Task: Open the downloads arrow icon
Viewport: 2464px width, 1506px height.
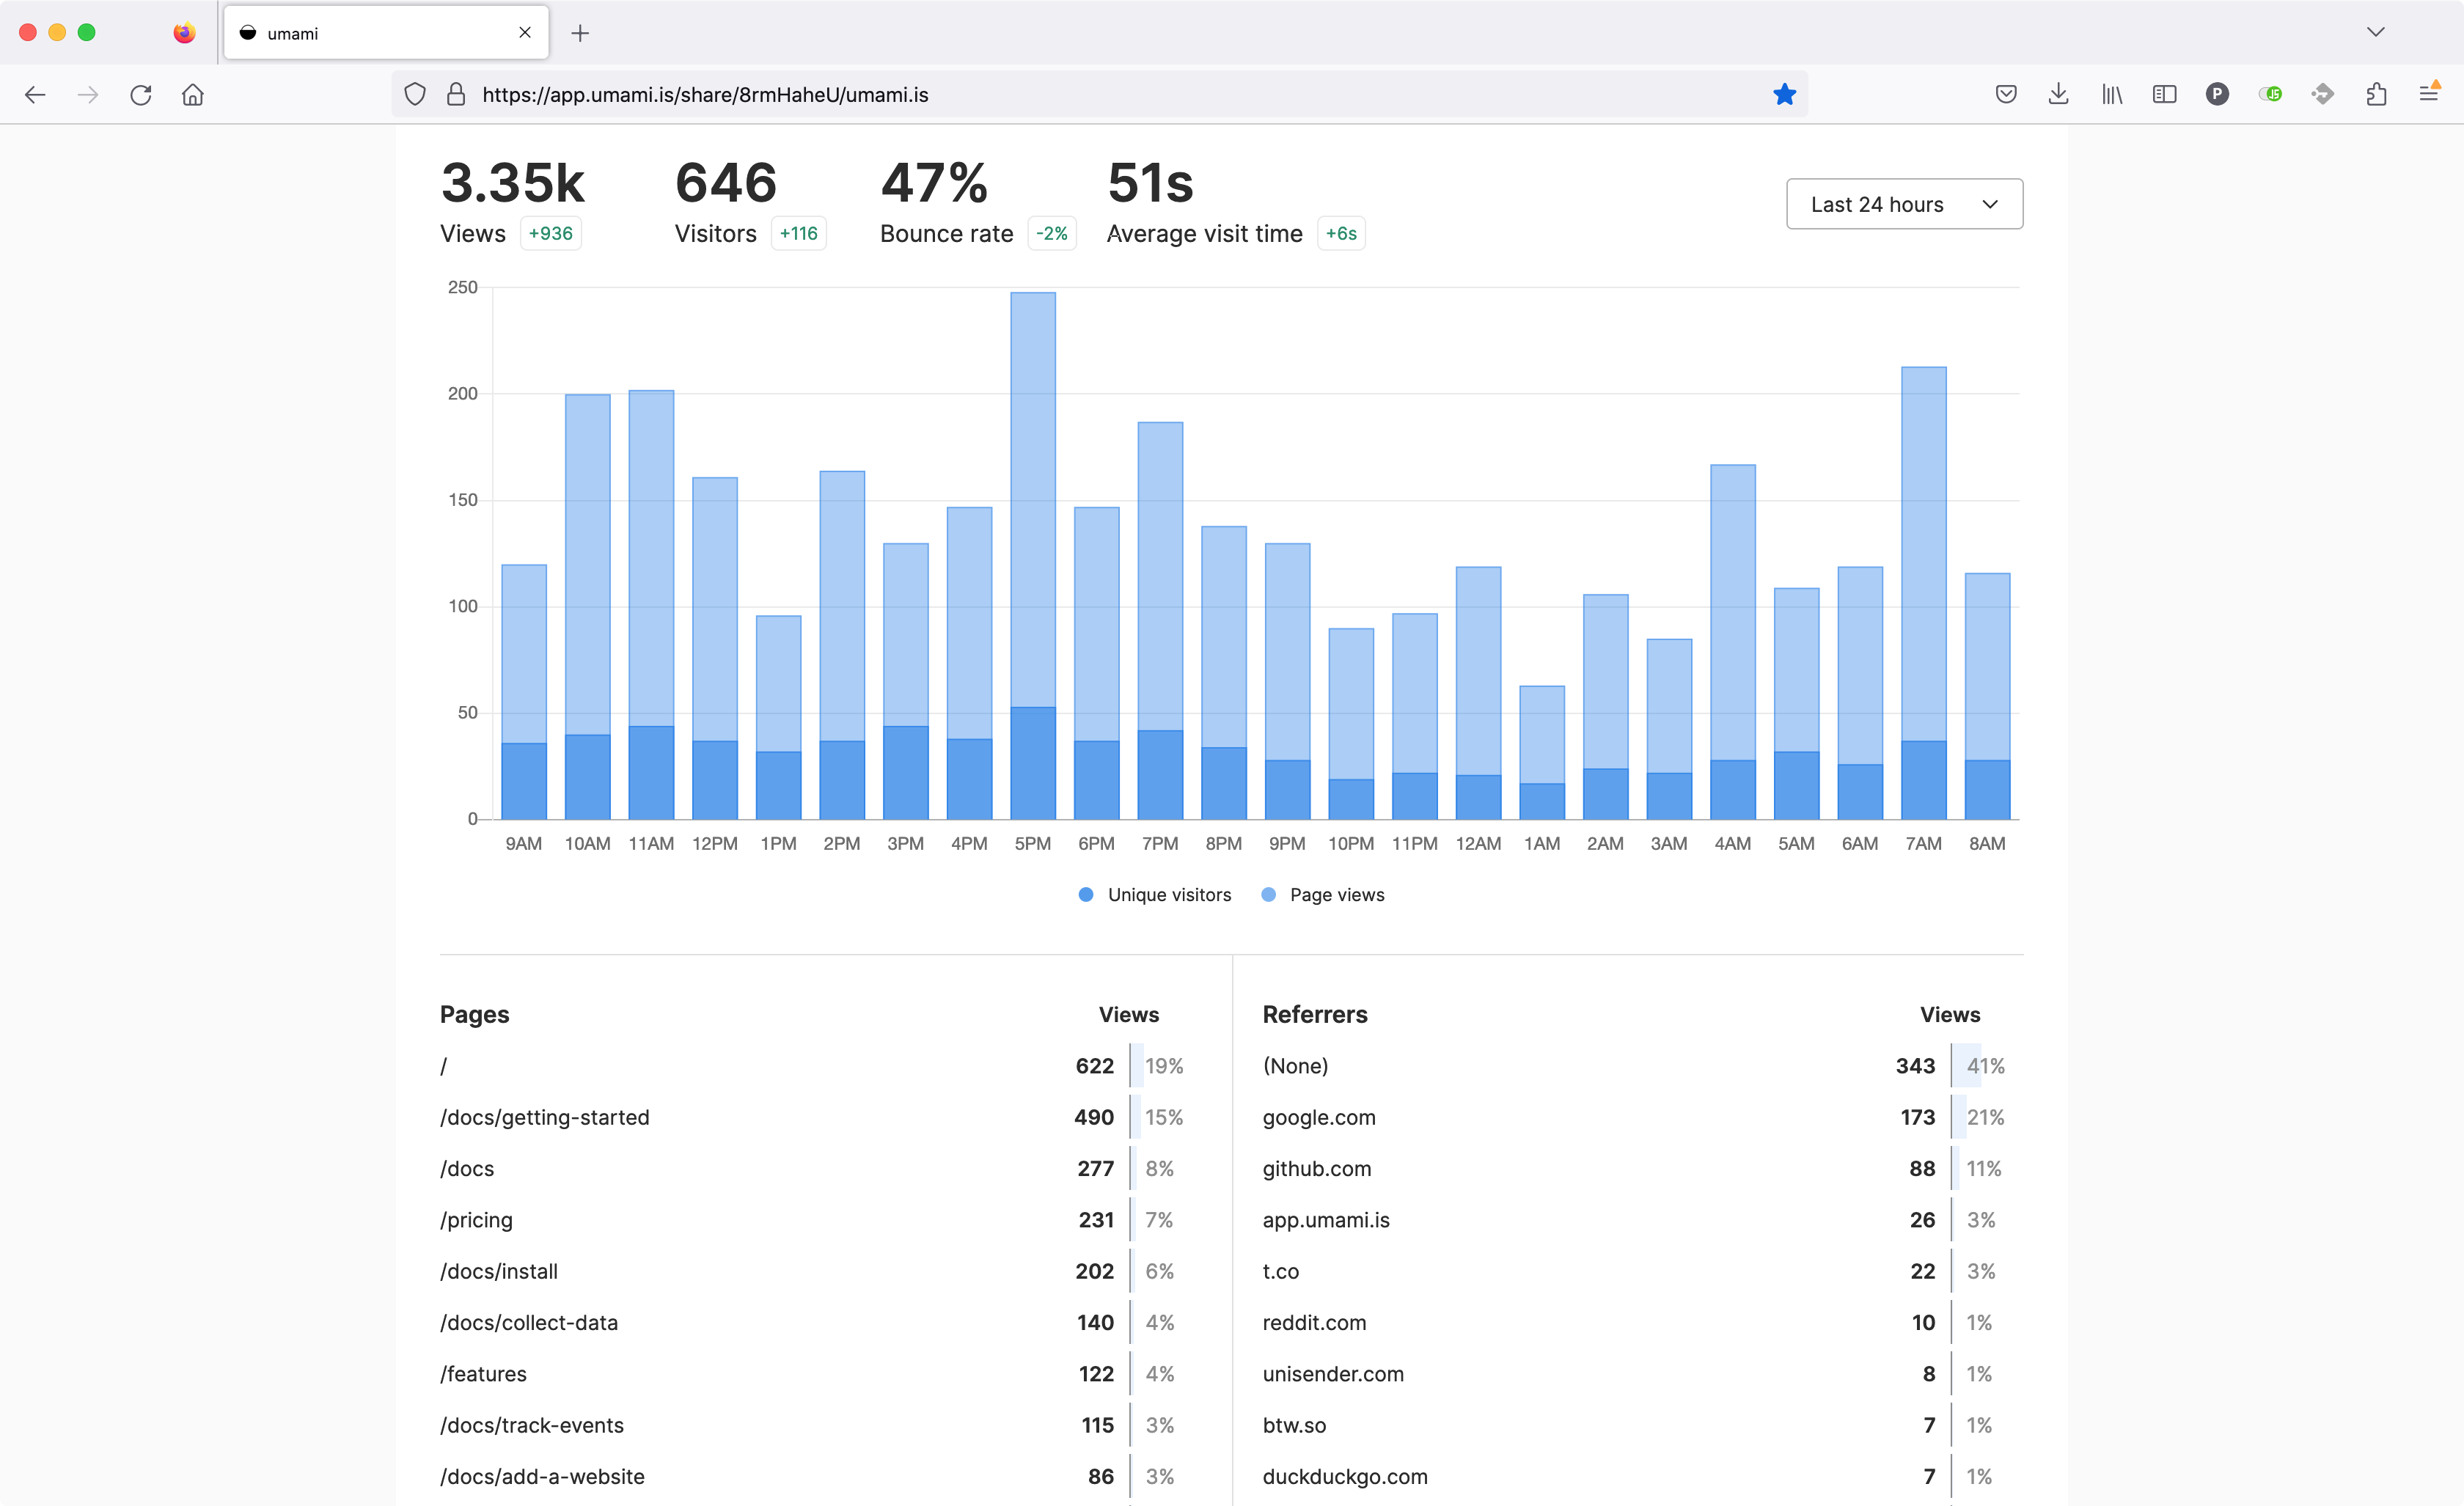Action: [x=2058, y=94]
